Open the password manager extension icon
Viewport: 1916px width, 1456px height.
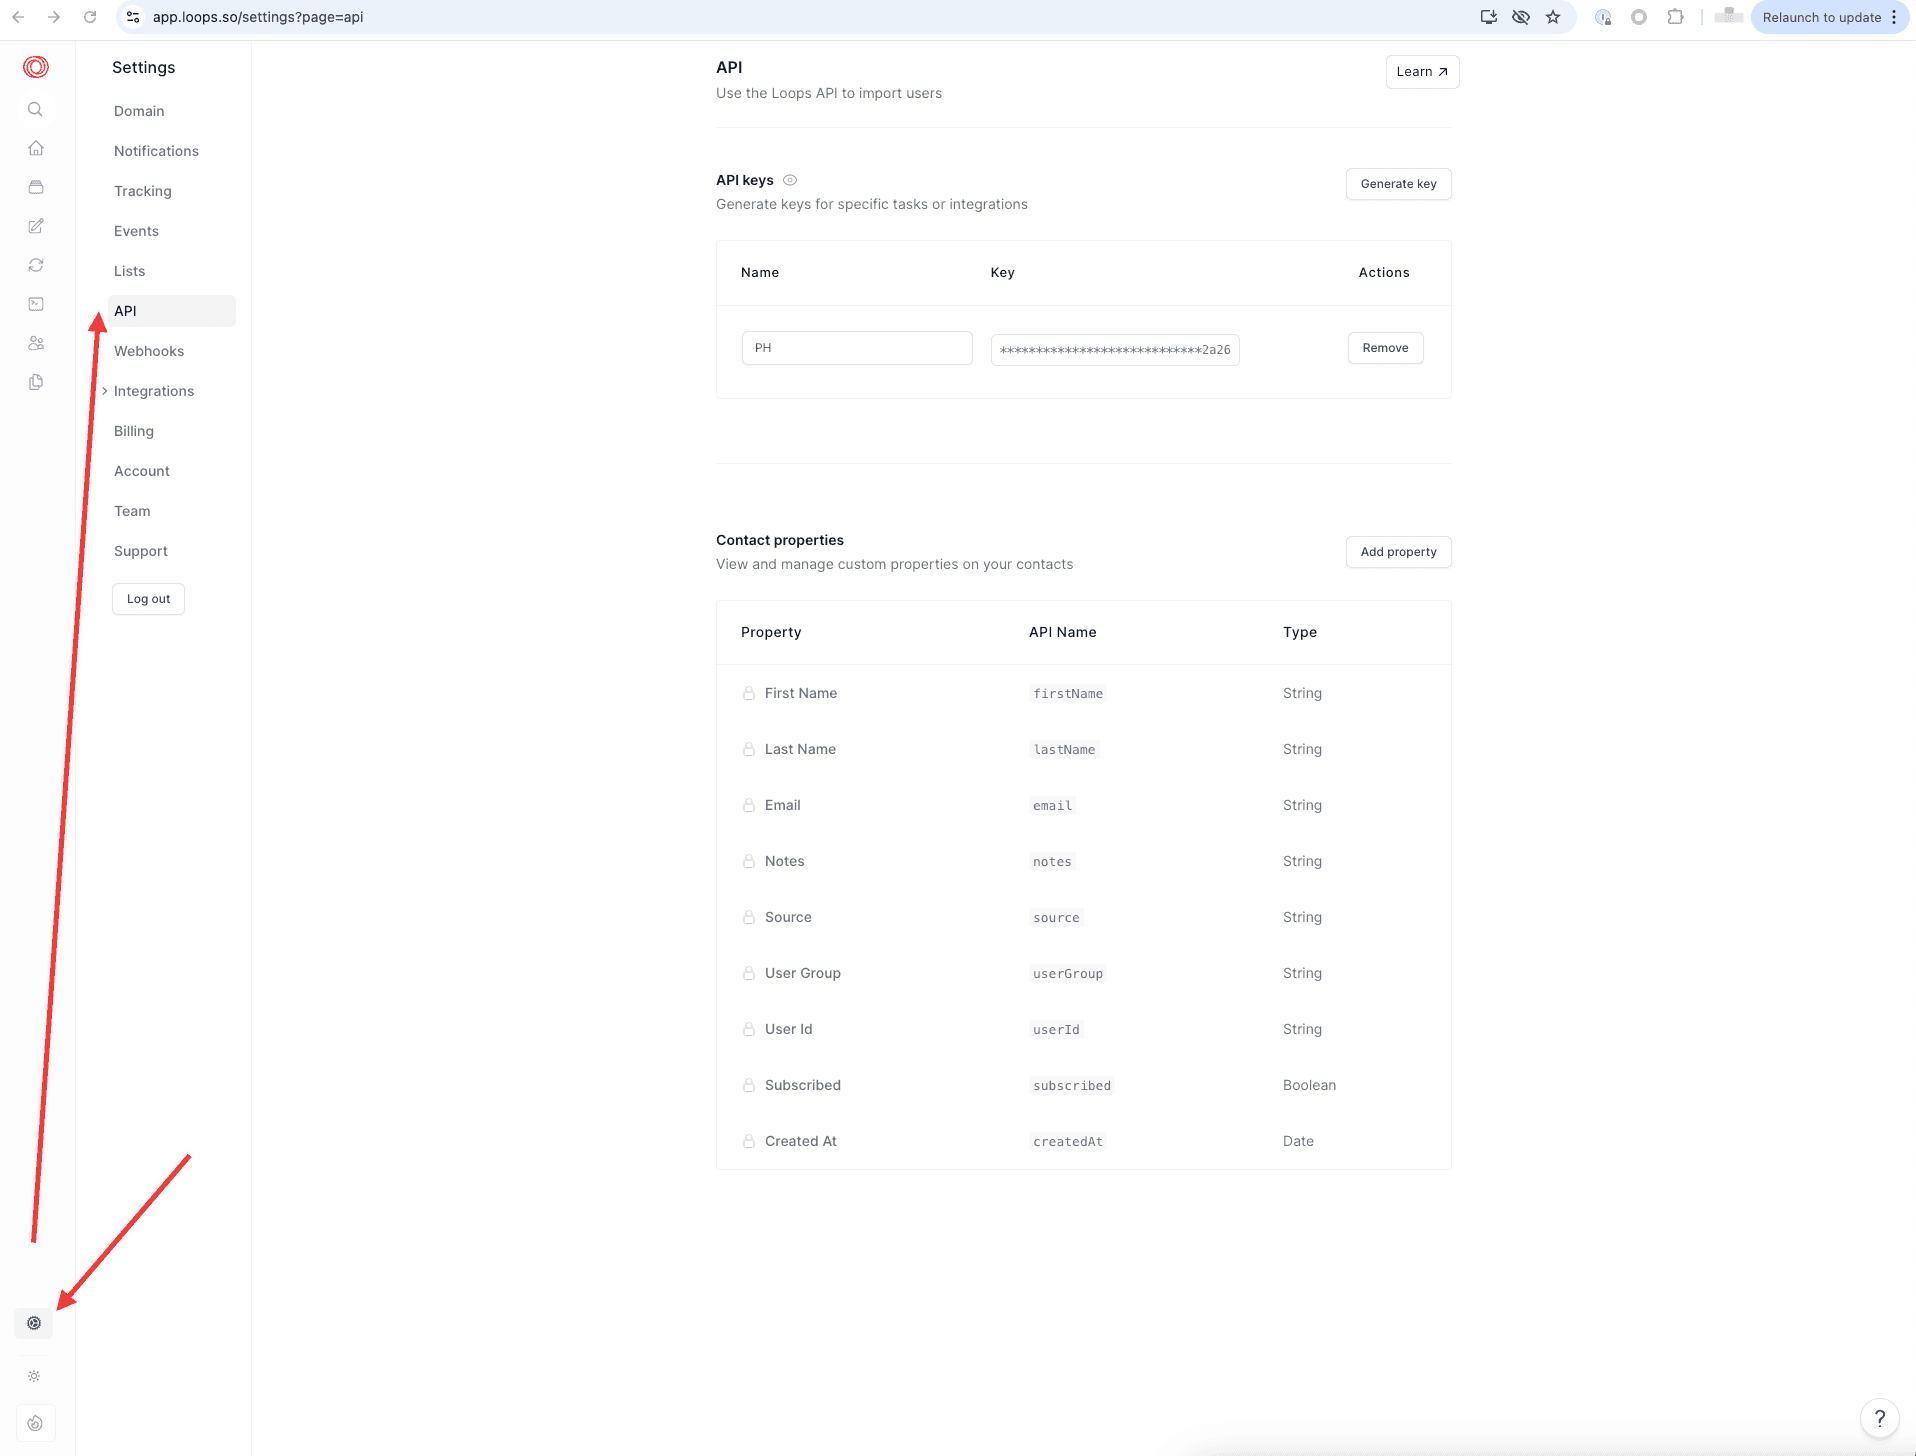(1603, 17)
